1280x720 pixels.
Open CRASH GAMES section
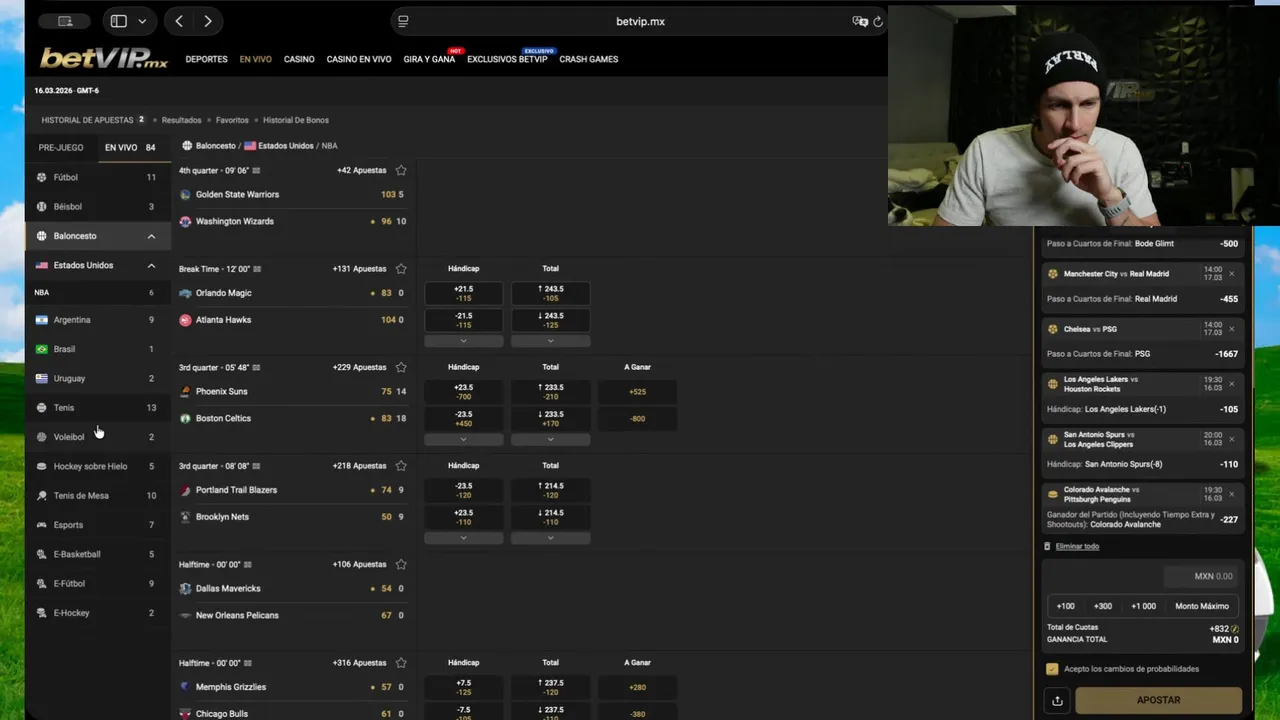pos(589,59)
